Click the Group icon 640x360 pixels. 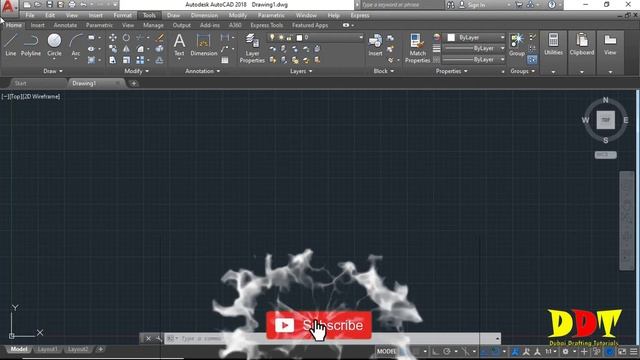pyautogui.click(x=517, y=45)
